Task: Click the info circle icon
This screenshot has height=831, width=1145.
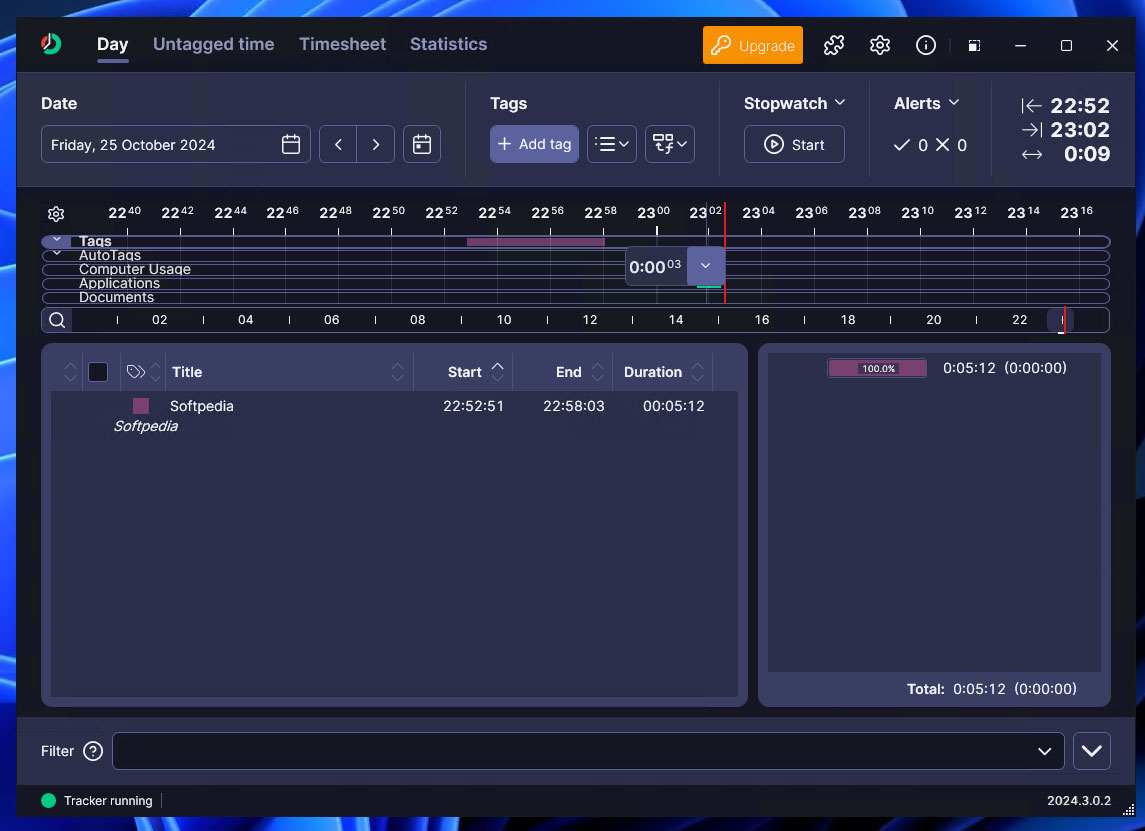Action: coord(926,45)
